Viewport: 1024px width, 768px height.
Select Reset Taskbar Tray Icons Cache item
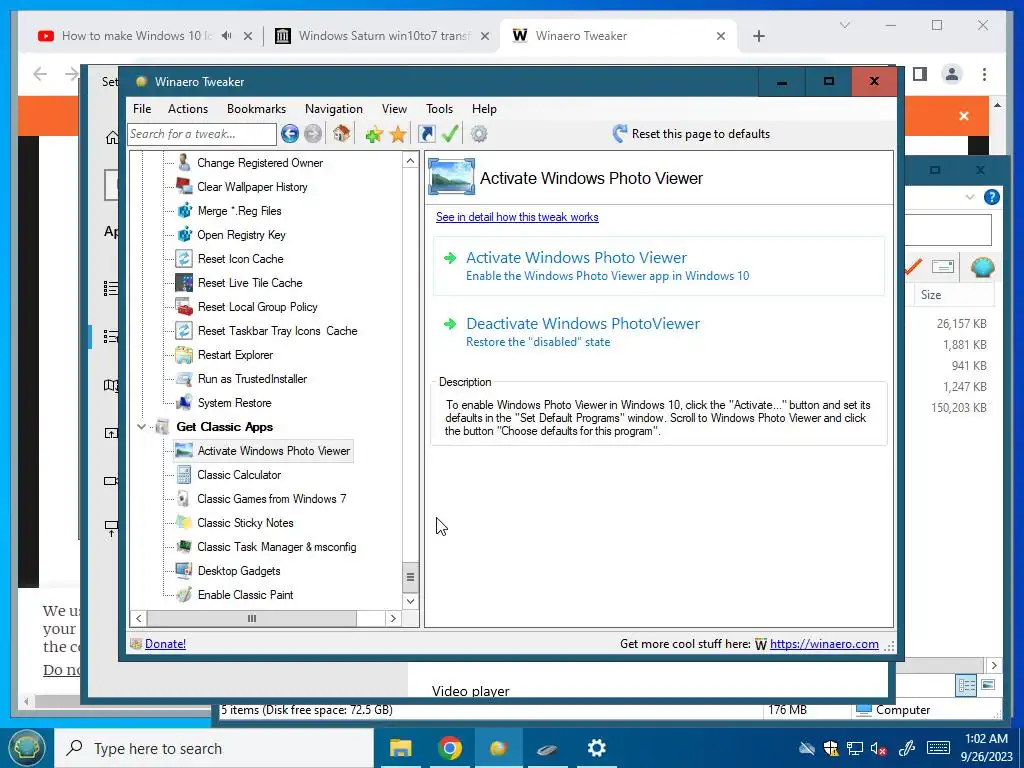[278, 331]
